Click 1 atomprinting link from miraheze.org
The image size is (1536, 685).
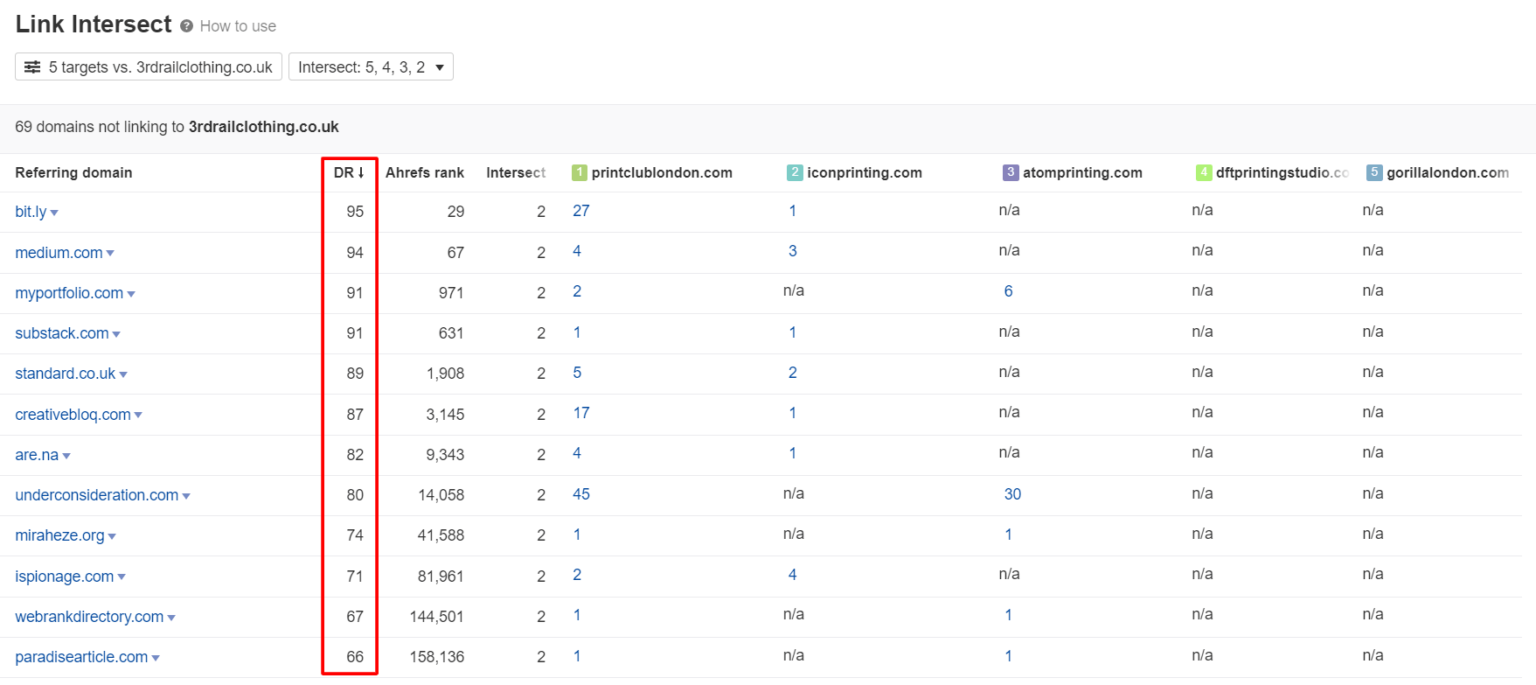coord(1008,535)
